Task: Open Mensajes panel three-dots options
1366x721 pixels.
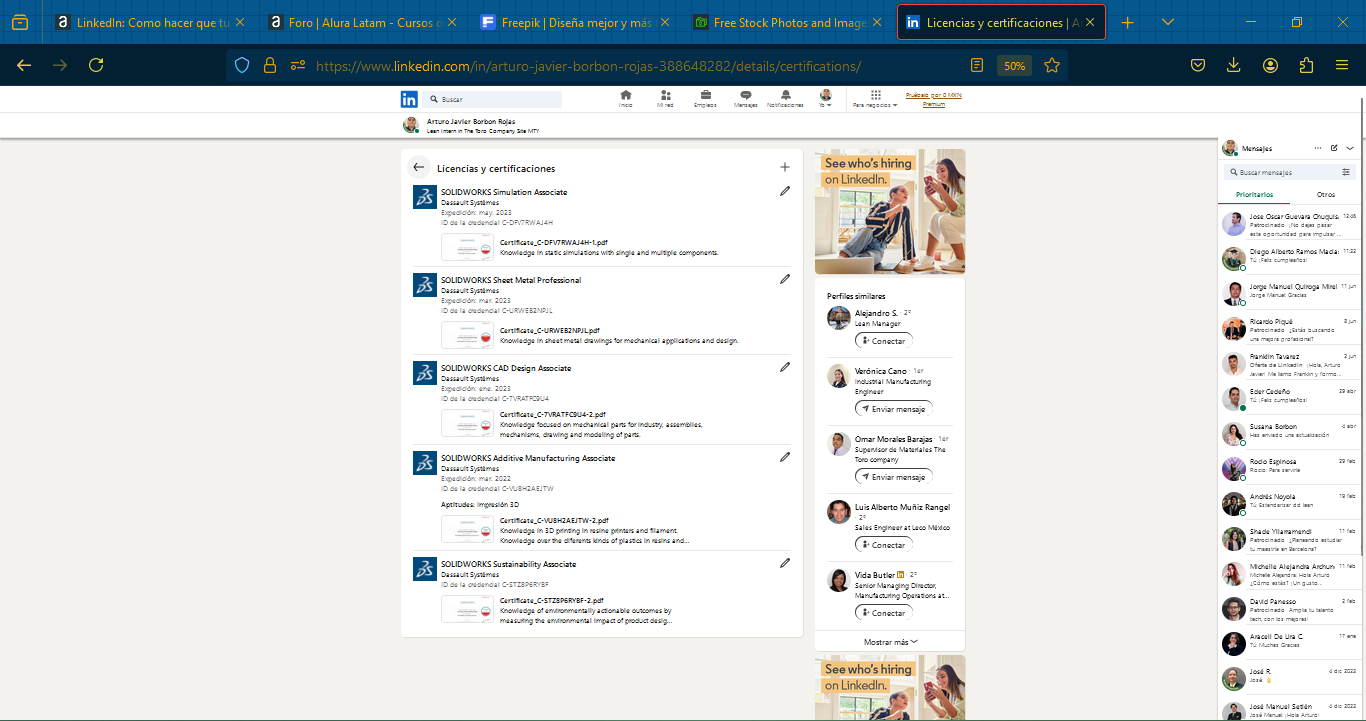Action: point(1318,148)
